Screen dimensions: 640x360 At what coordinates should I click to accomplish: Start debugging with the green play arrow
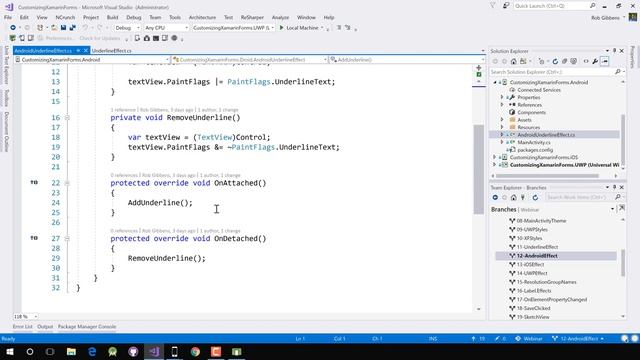(281, 28)
